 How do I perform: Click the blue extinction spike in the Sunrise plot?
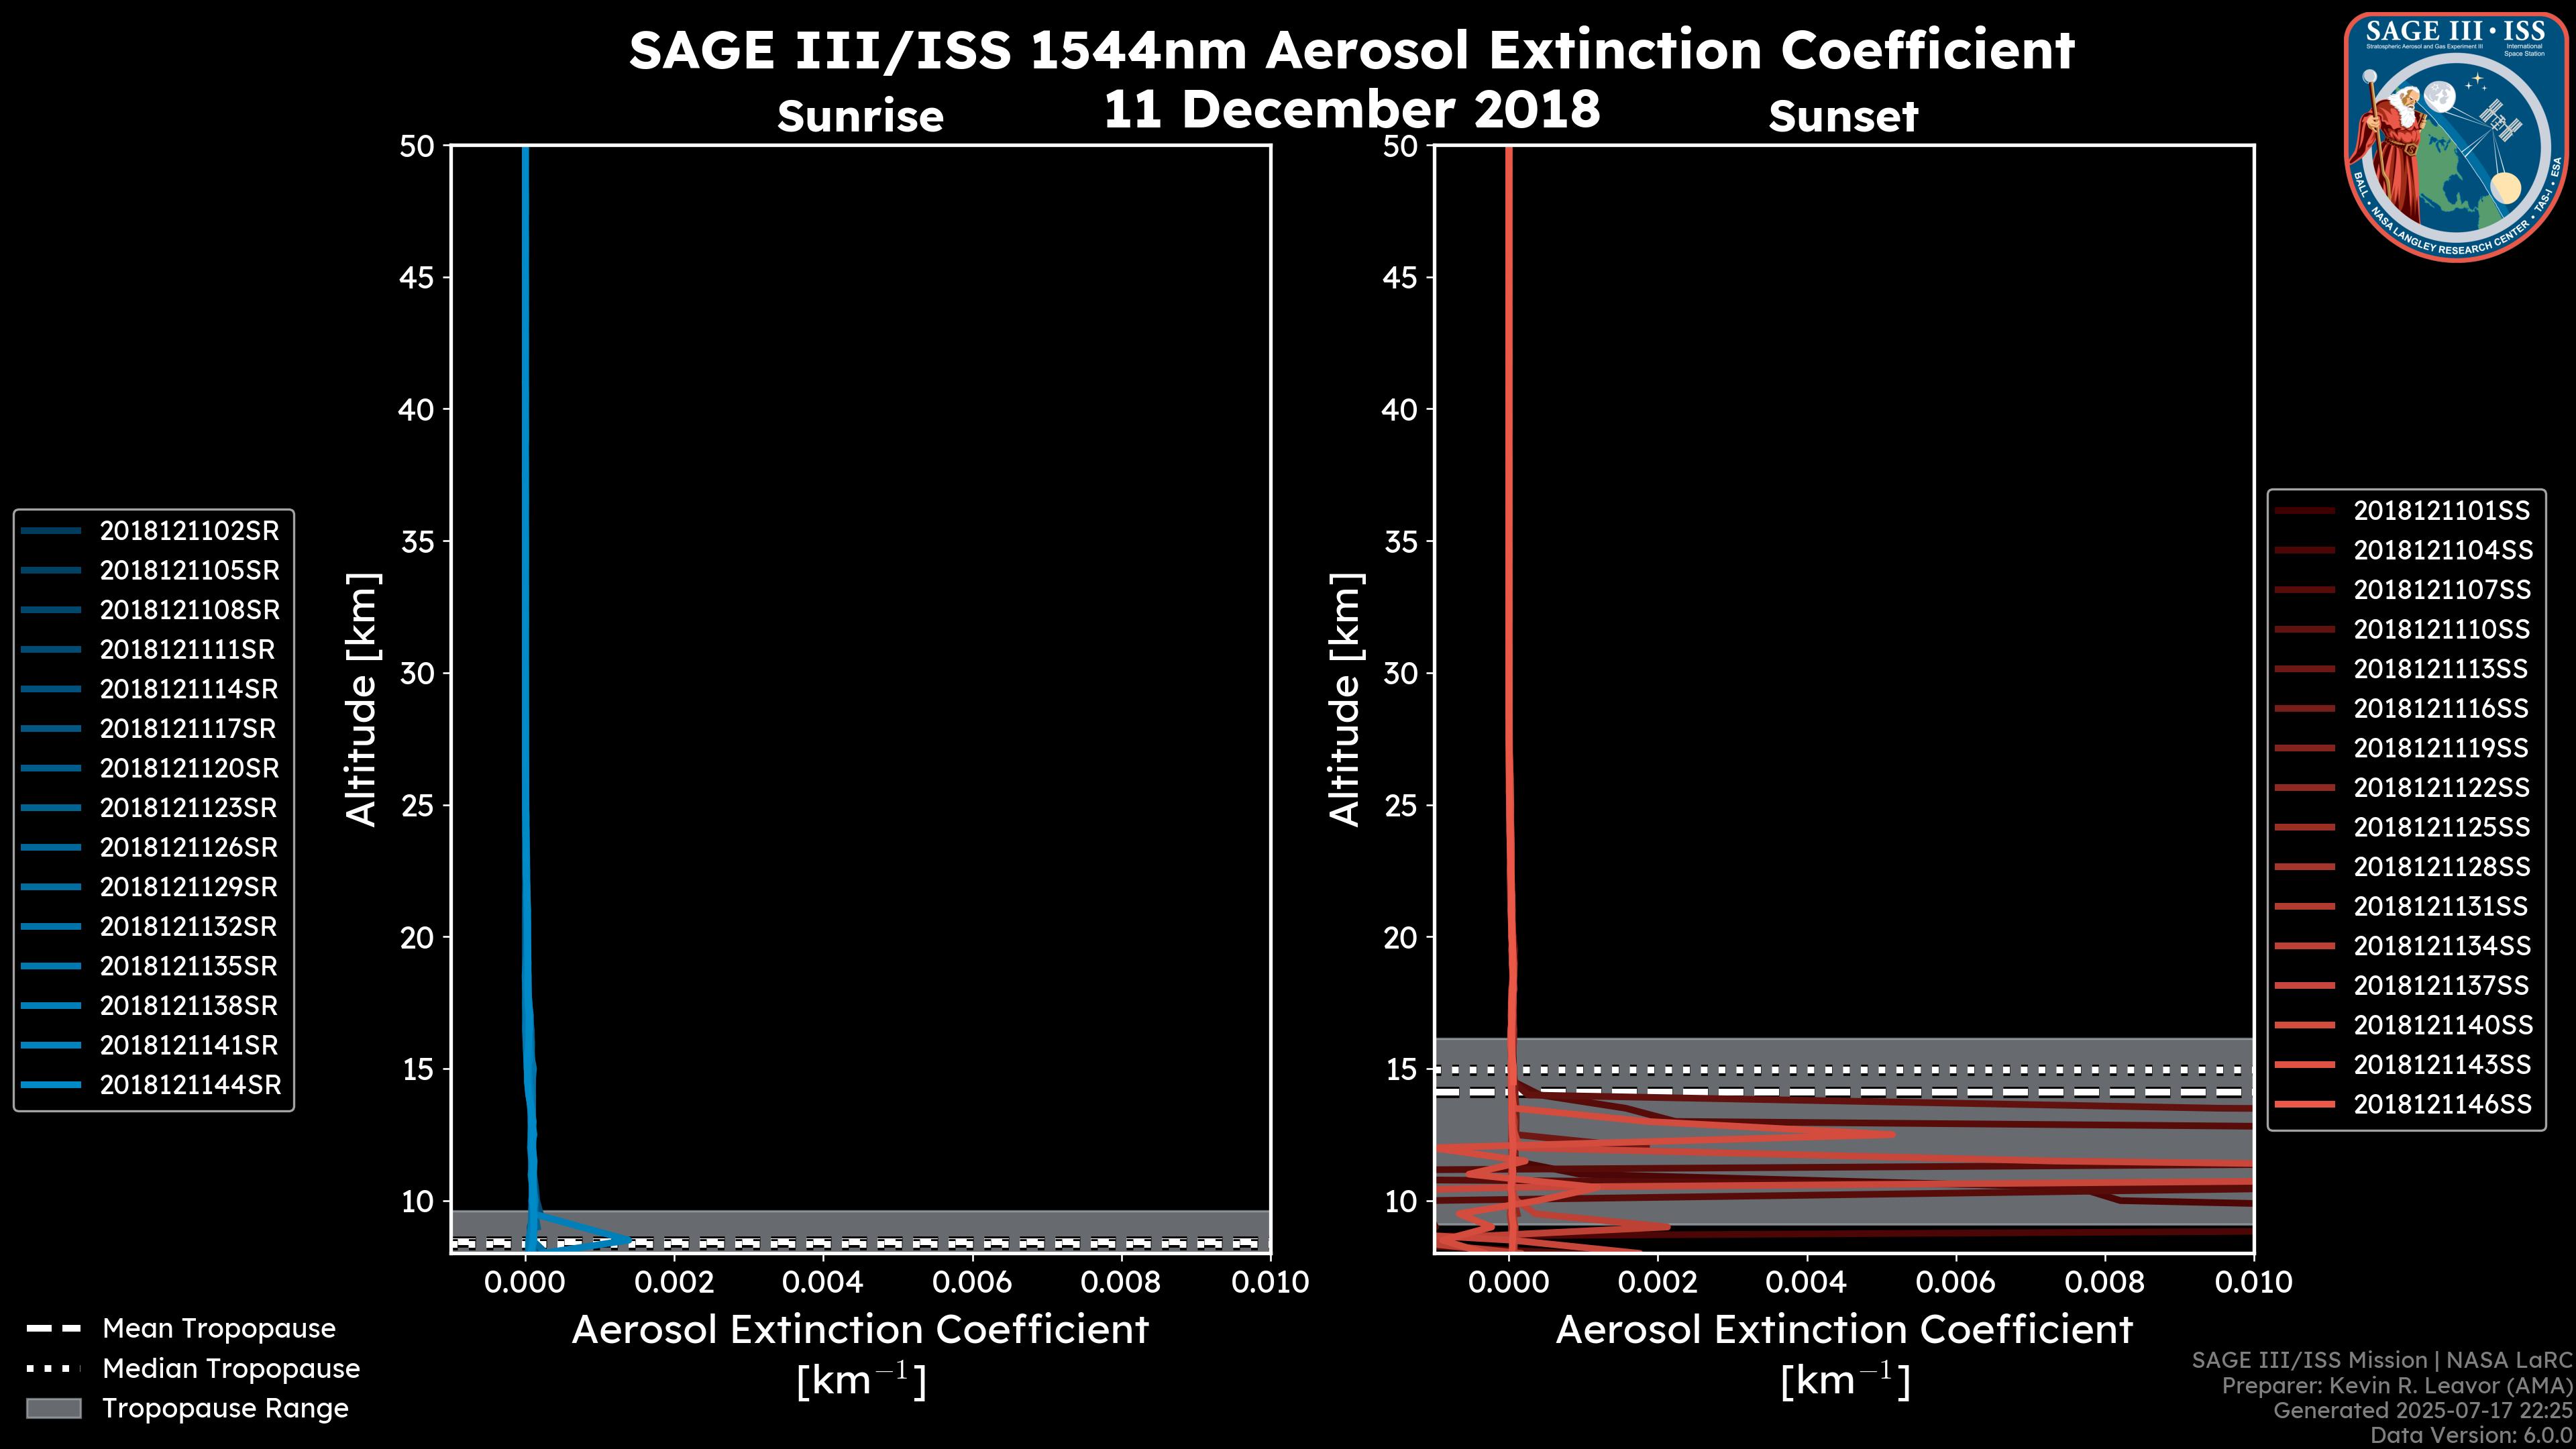pos(625,1240)
